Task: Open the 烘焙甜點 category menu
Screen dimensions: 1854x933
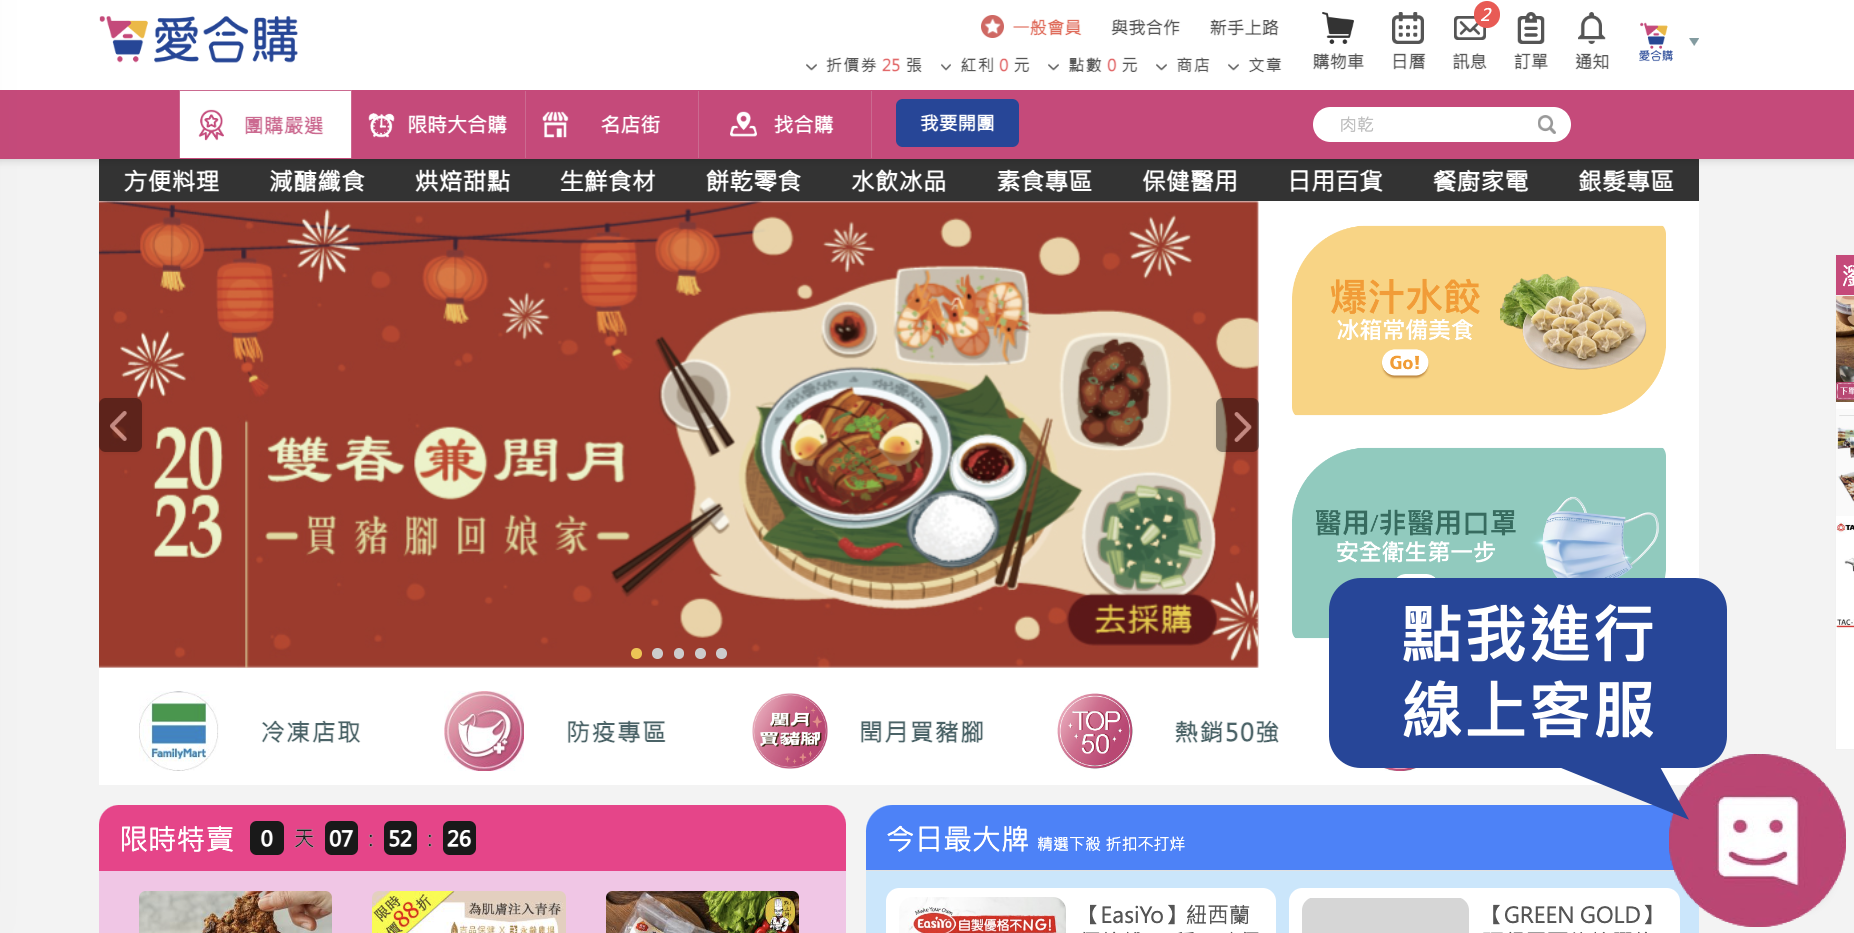Action: point(462,181)
